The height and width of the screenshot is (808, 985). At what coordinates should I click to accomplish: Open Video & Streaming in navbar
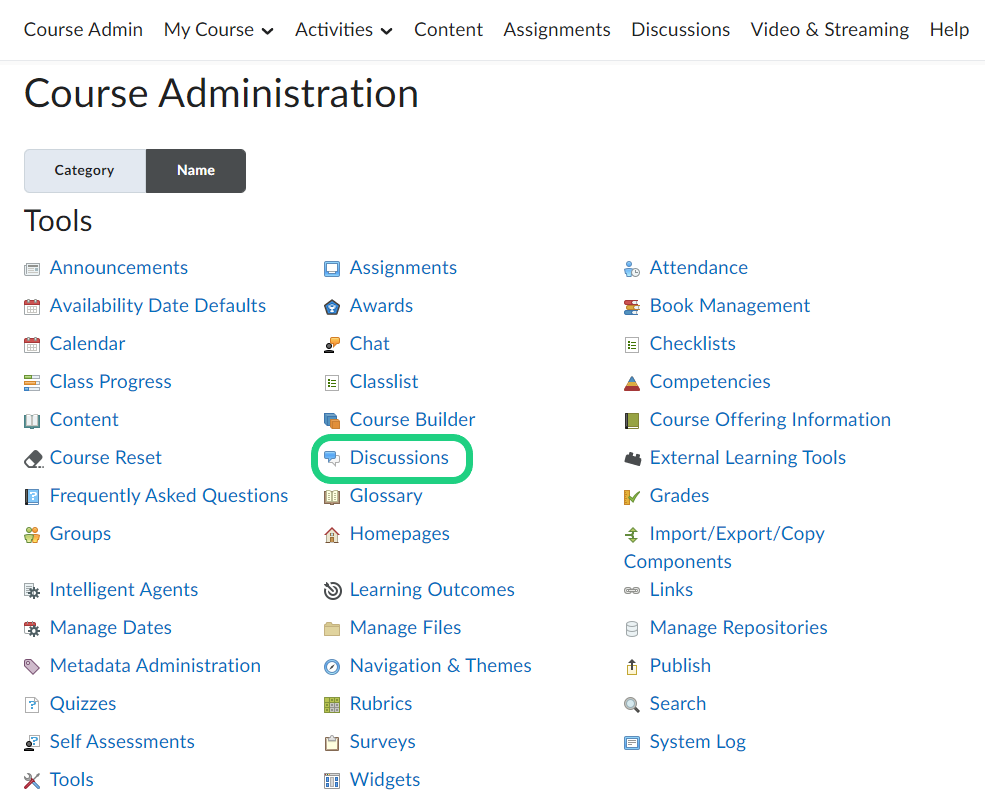pos(829,30)
